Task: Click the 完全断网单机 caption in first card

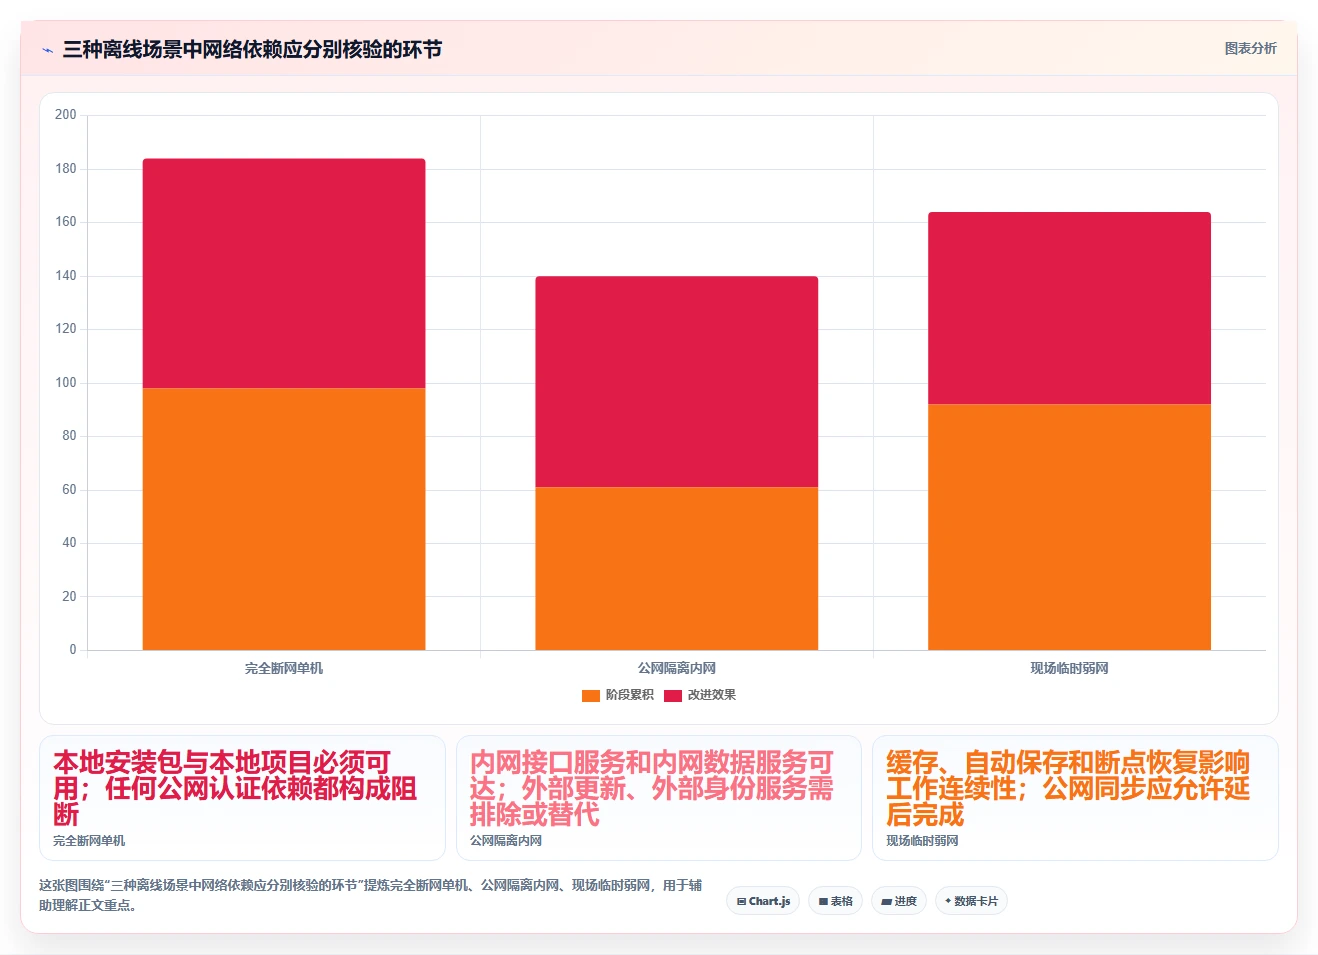Action: pyautogui.click(x=89, y=841)
